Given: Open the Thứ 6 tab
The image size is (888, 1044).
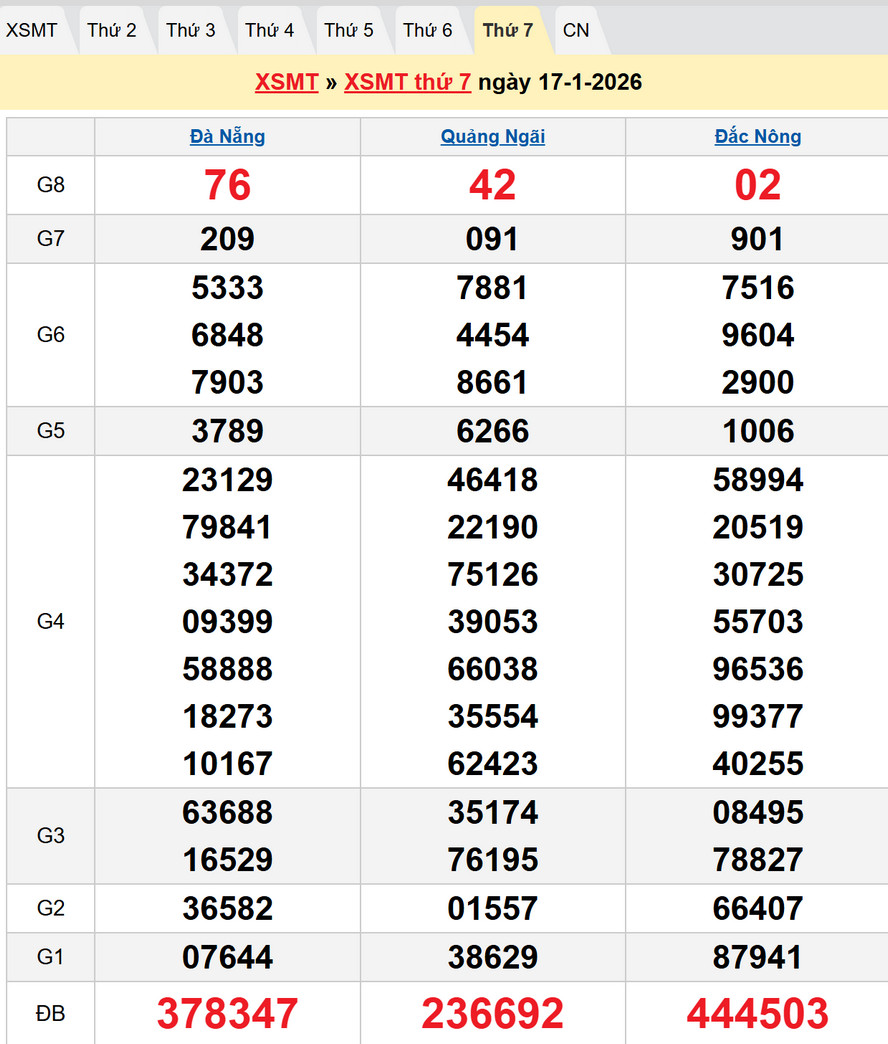Looking at the screenshot, I should (x=427, y=30).
